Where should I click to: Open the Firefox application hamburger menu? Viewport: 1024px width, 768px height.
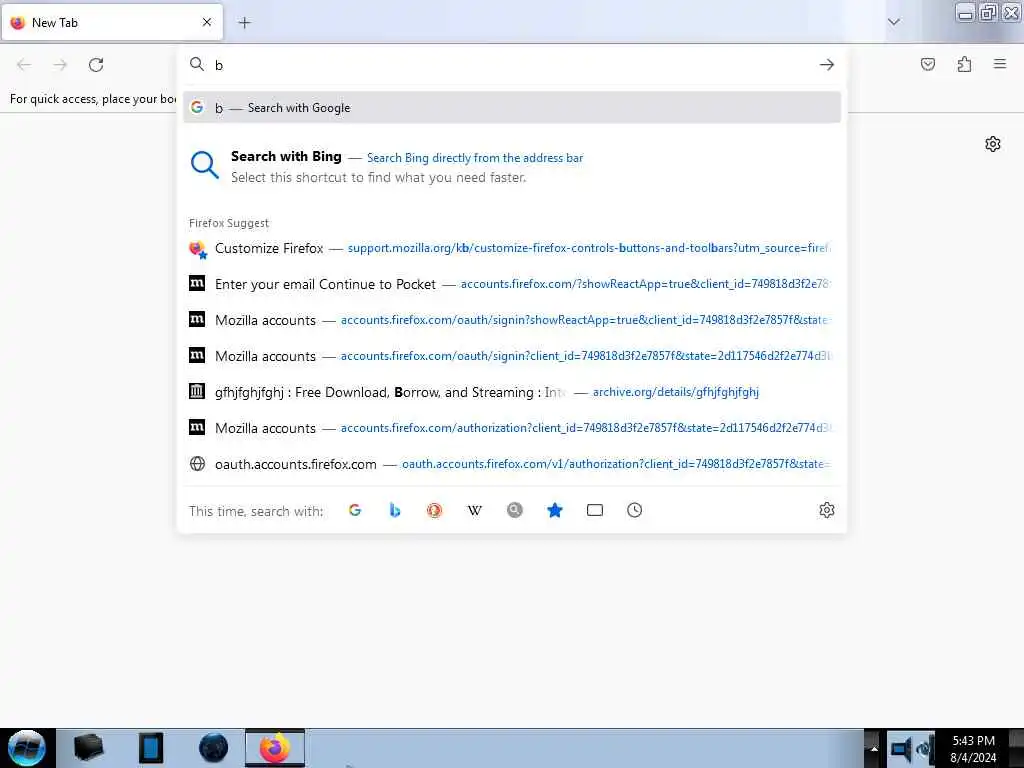pyautogui.click(x=1000, y=64)
